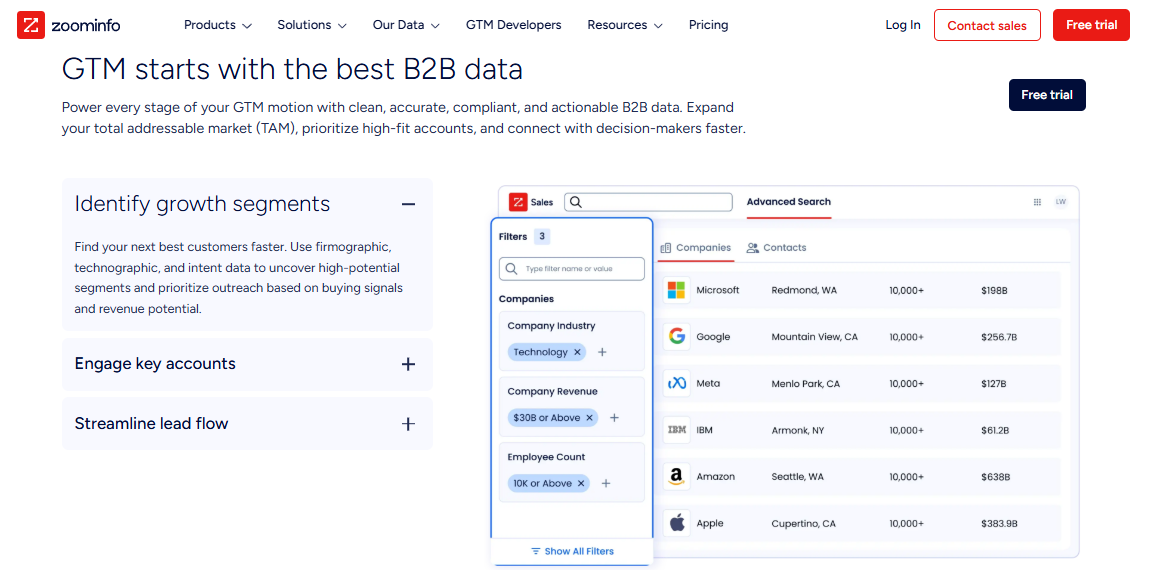Image resolution: width=1169 pixels, height=570 pixels.
Task: Click the magnifier icon in the filter search box
Action: [x=511, y=269]
